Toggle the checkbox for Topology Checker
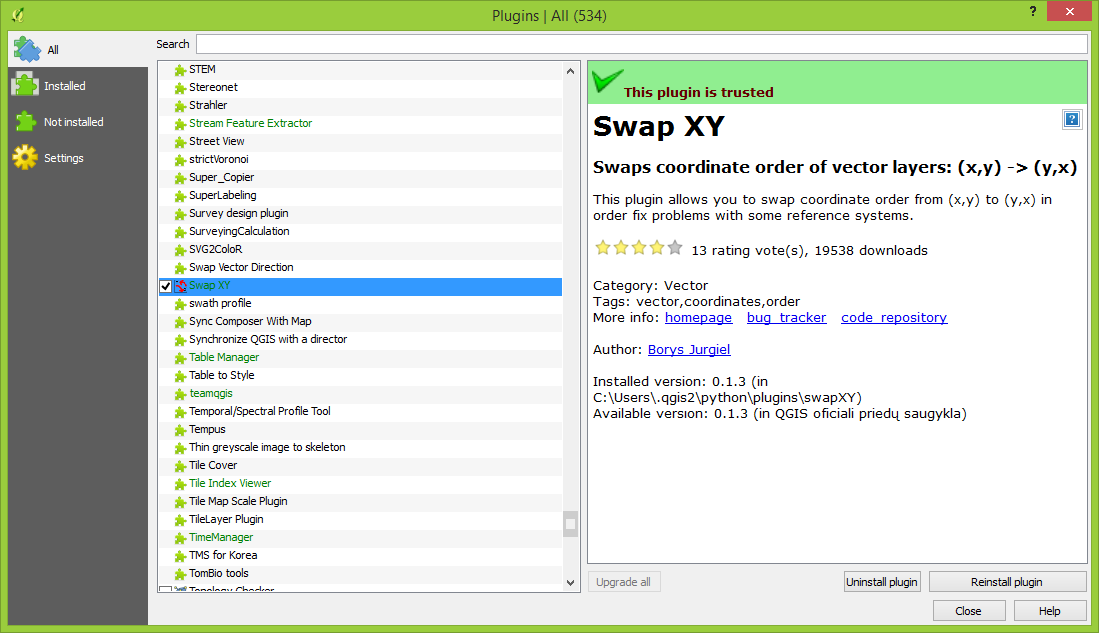The height and width of the screenshot is (633, 1099). pos(166,590)
